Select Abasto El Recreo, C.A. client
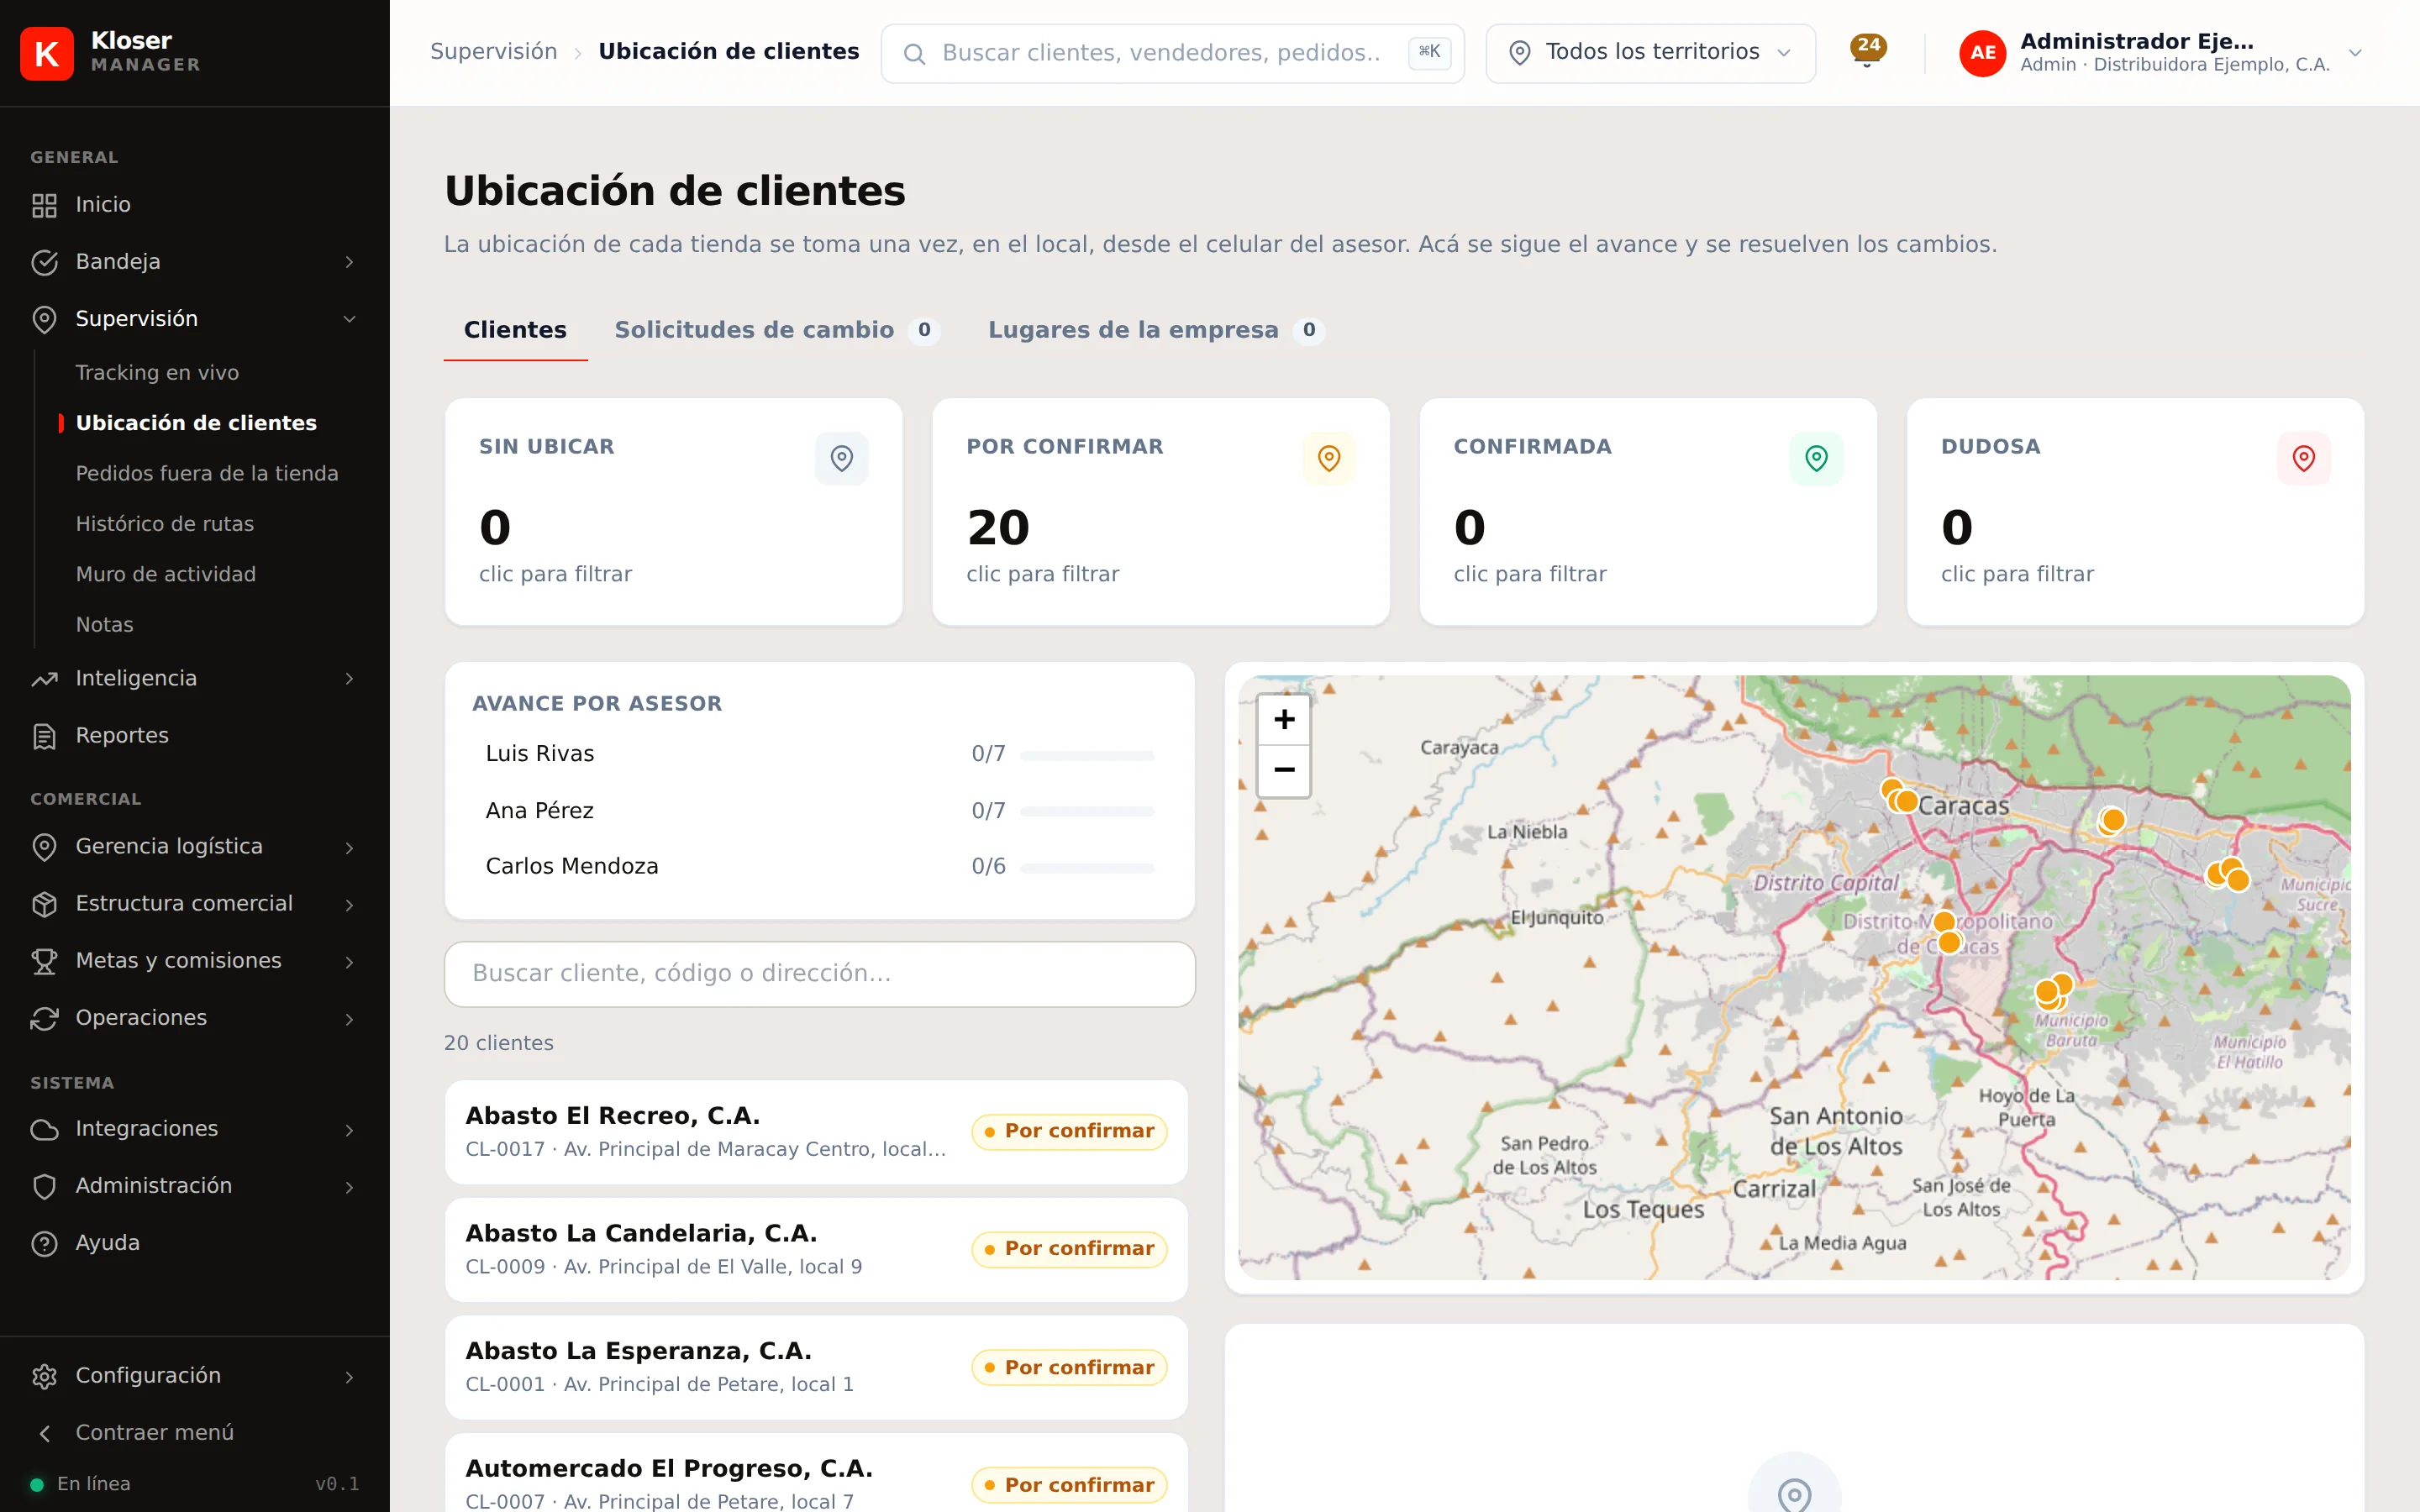The image size is (2420, 1512). 816,1132
